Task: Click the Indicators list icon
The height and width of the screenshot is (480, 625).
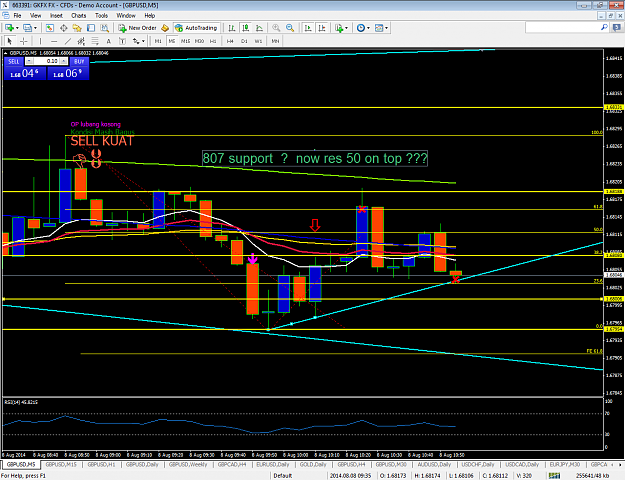Action: click(339, 28)
